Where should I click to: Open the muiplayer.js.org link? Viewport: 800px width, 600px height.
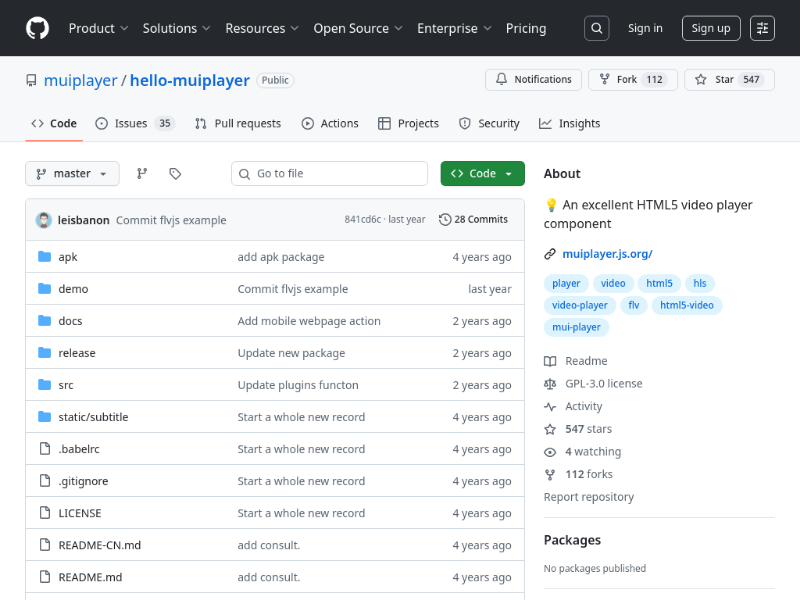click(607, 254)
